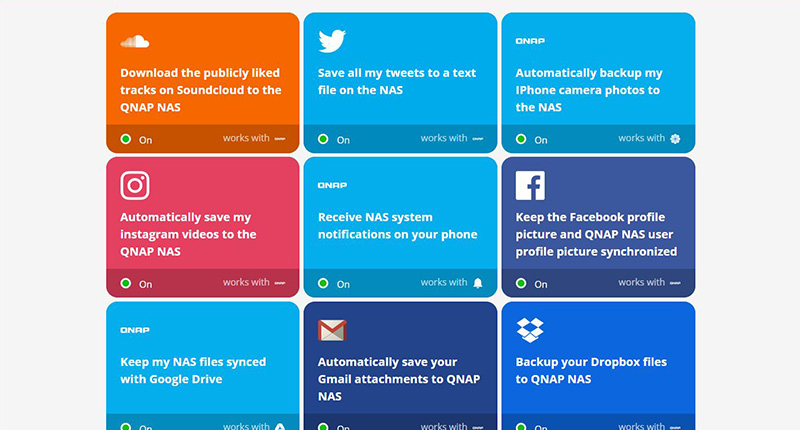The width and height of the screenshot is (800, 430).
Task: Click the Dropbox box icon
Action: click(x=530, y=329)
